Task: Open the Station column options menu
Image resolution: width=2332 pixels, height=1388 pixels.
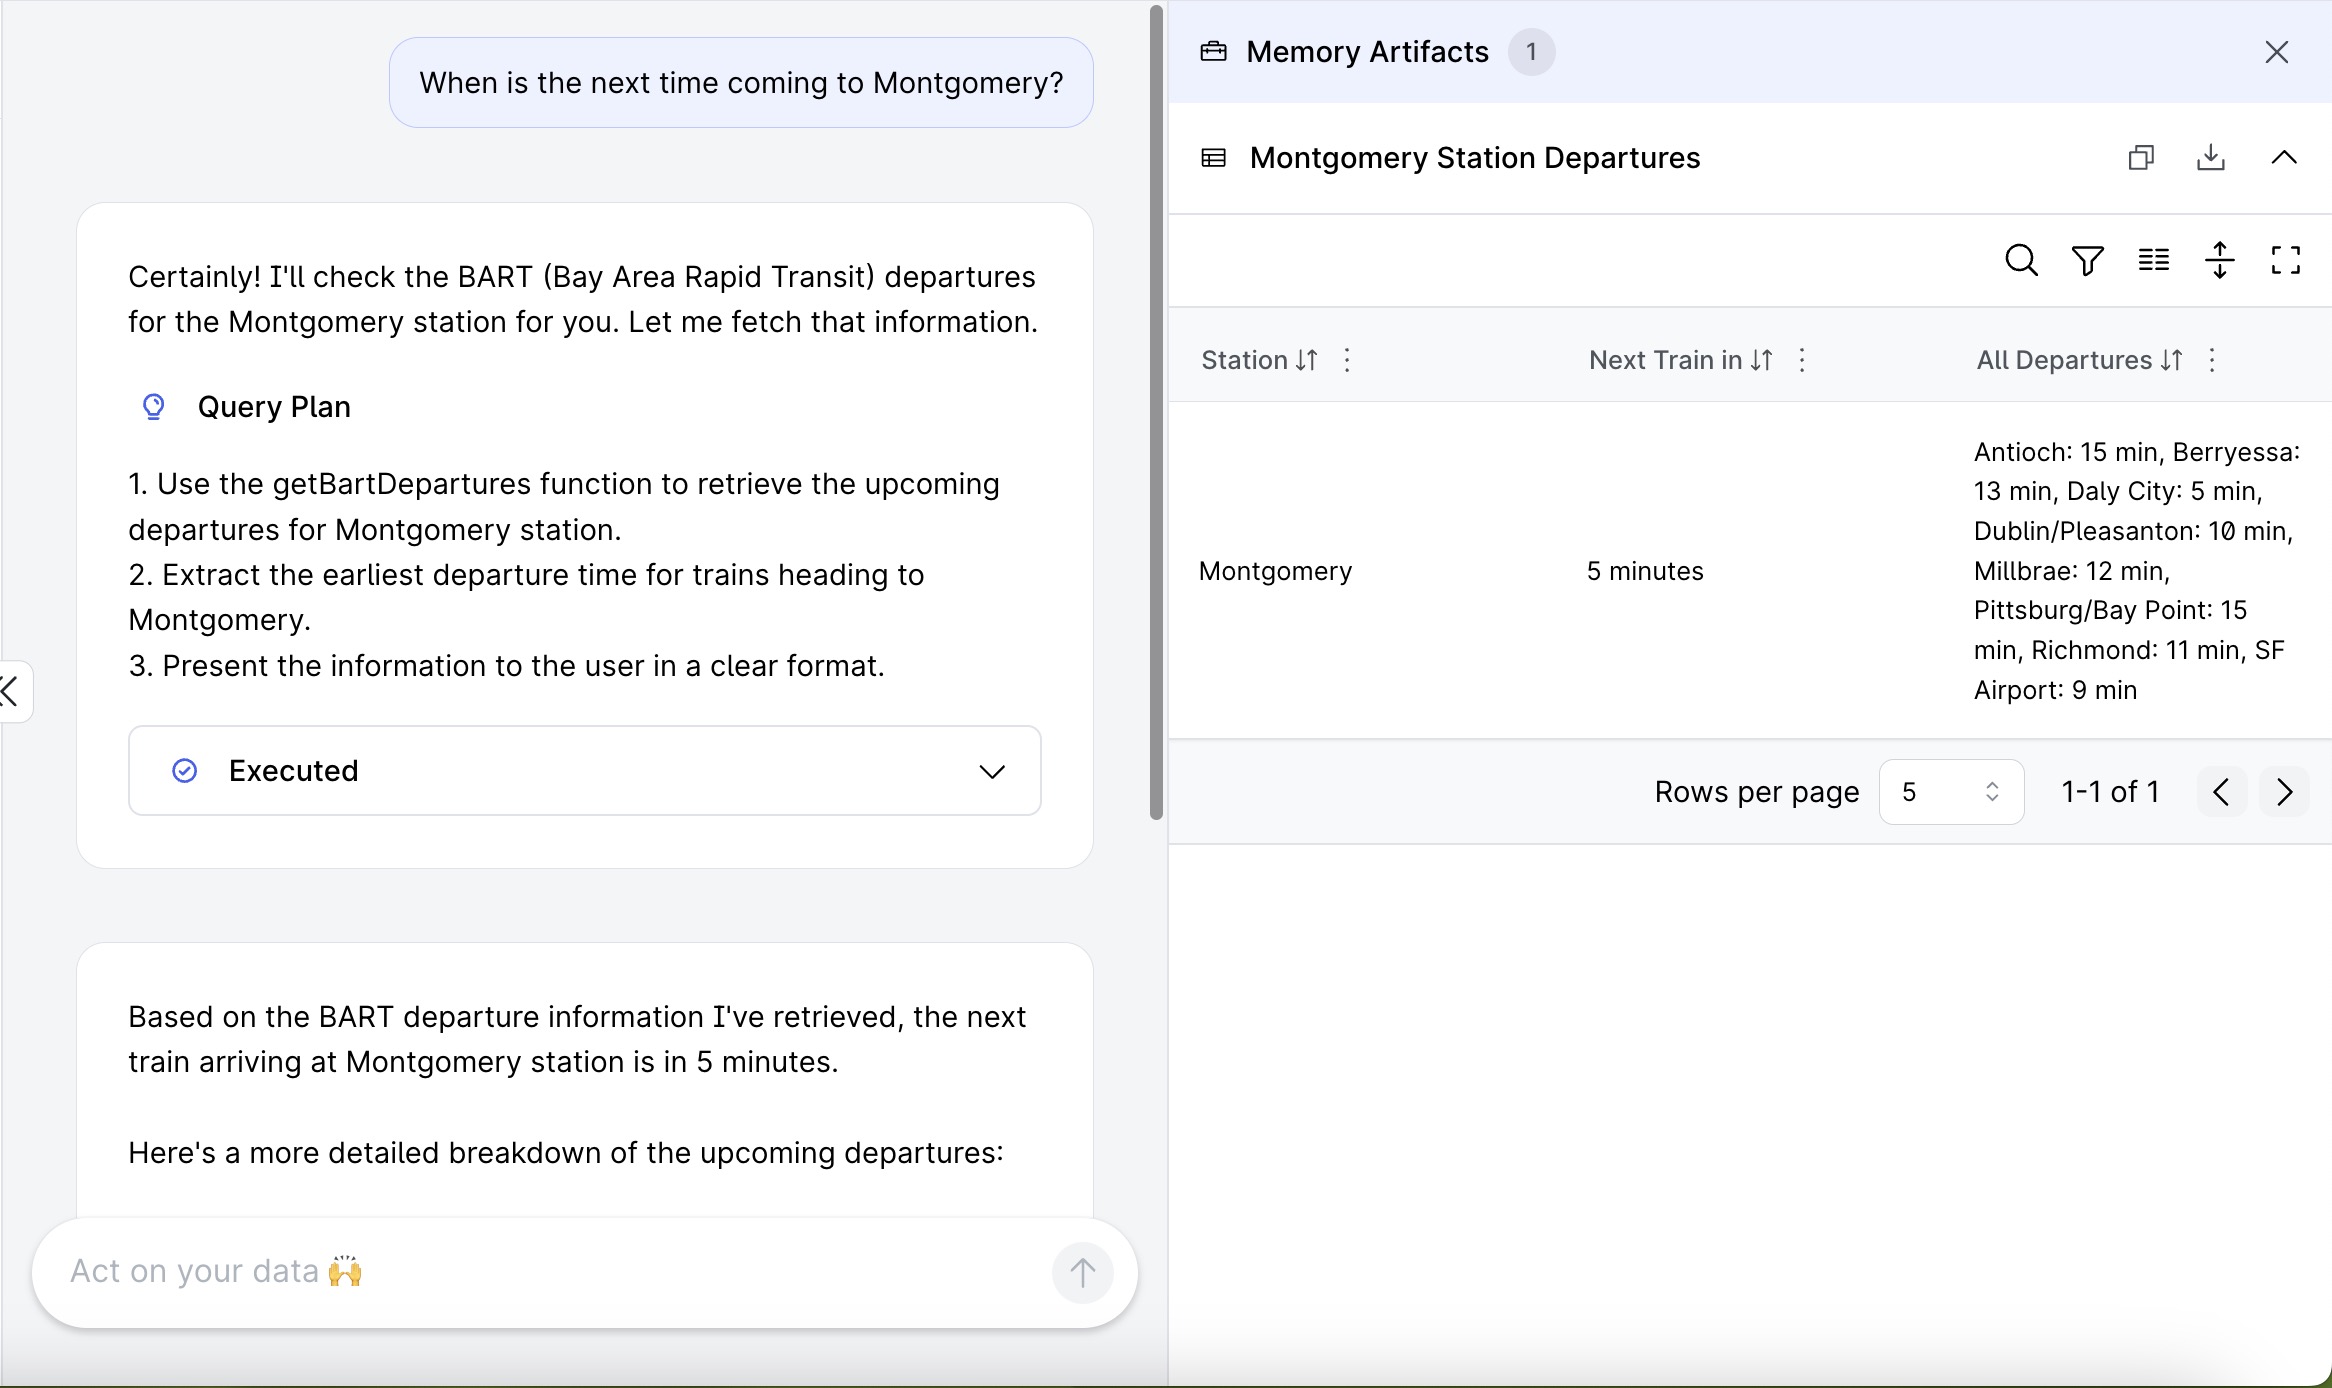Action: (x=1346, y=360)
